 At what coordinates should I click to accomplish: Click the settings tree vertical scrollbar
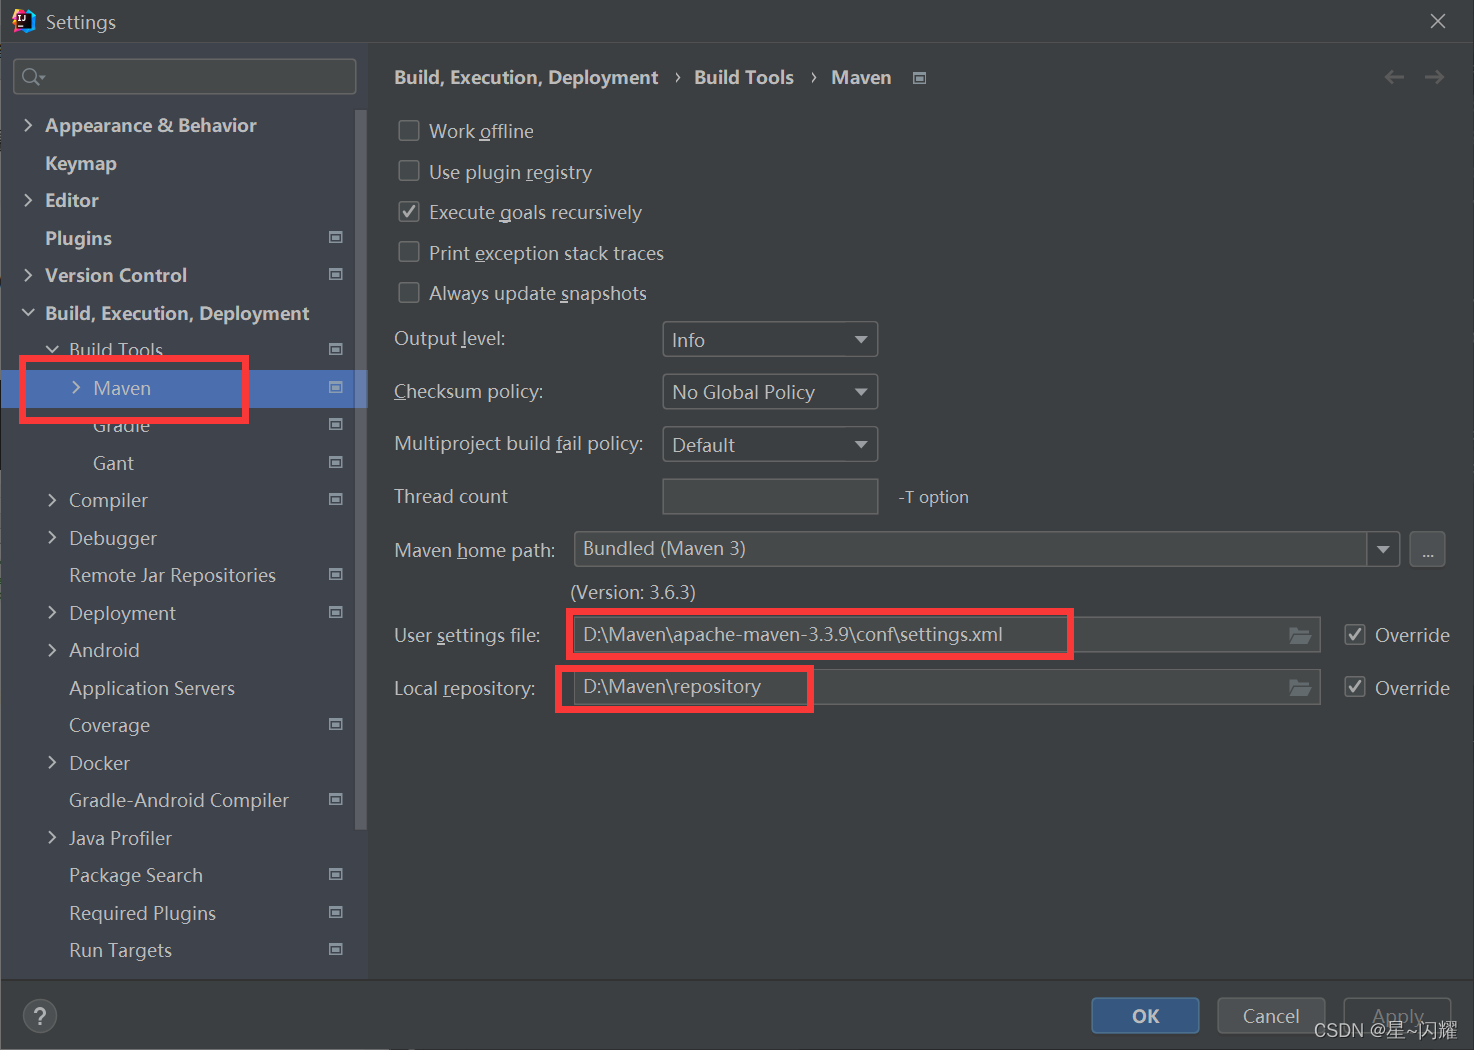click(361, 470)
